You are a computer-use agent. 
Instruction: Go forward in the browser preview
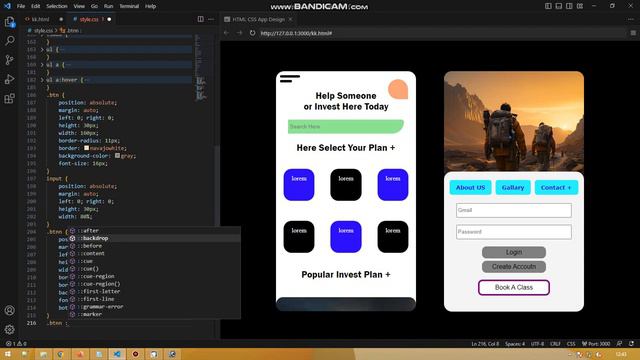(239, 33)
